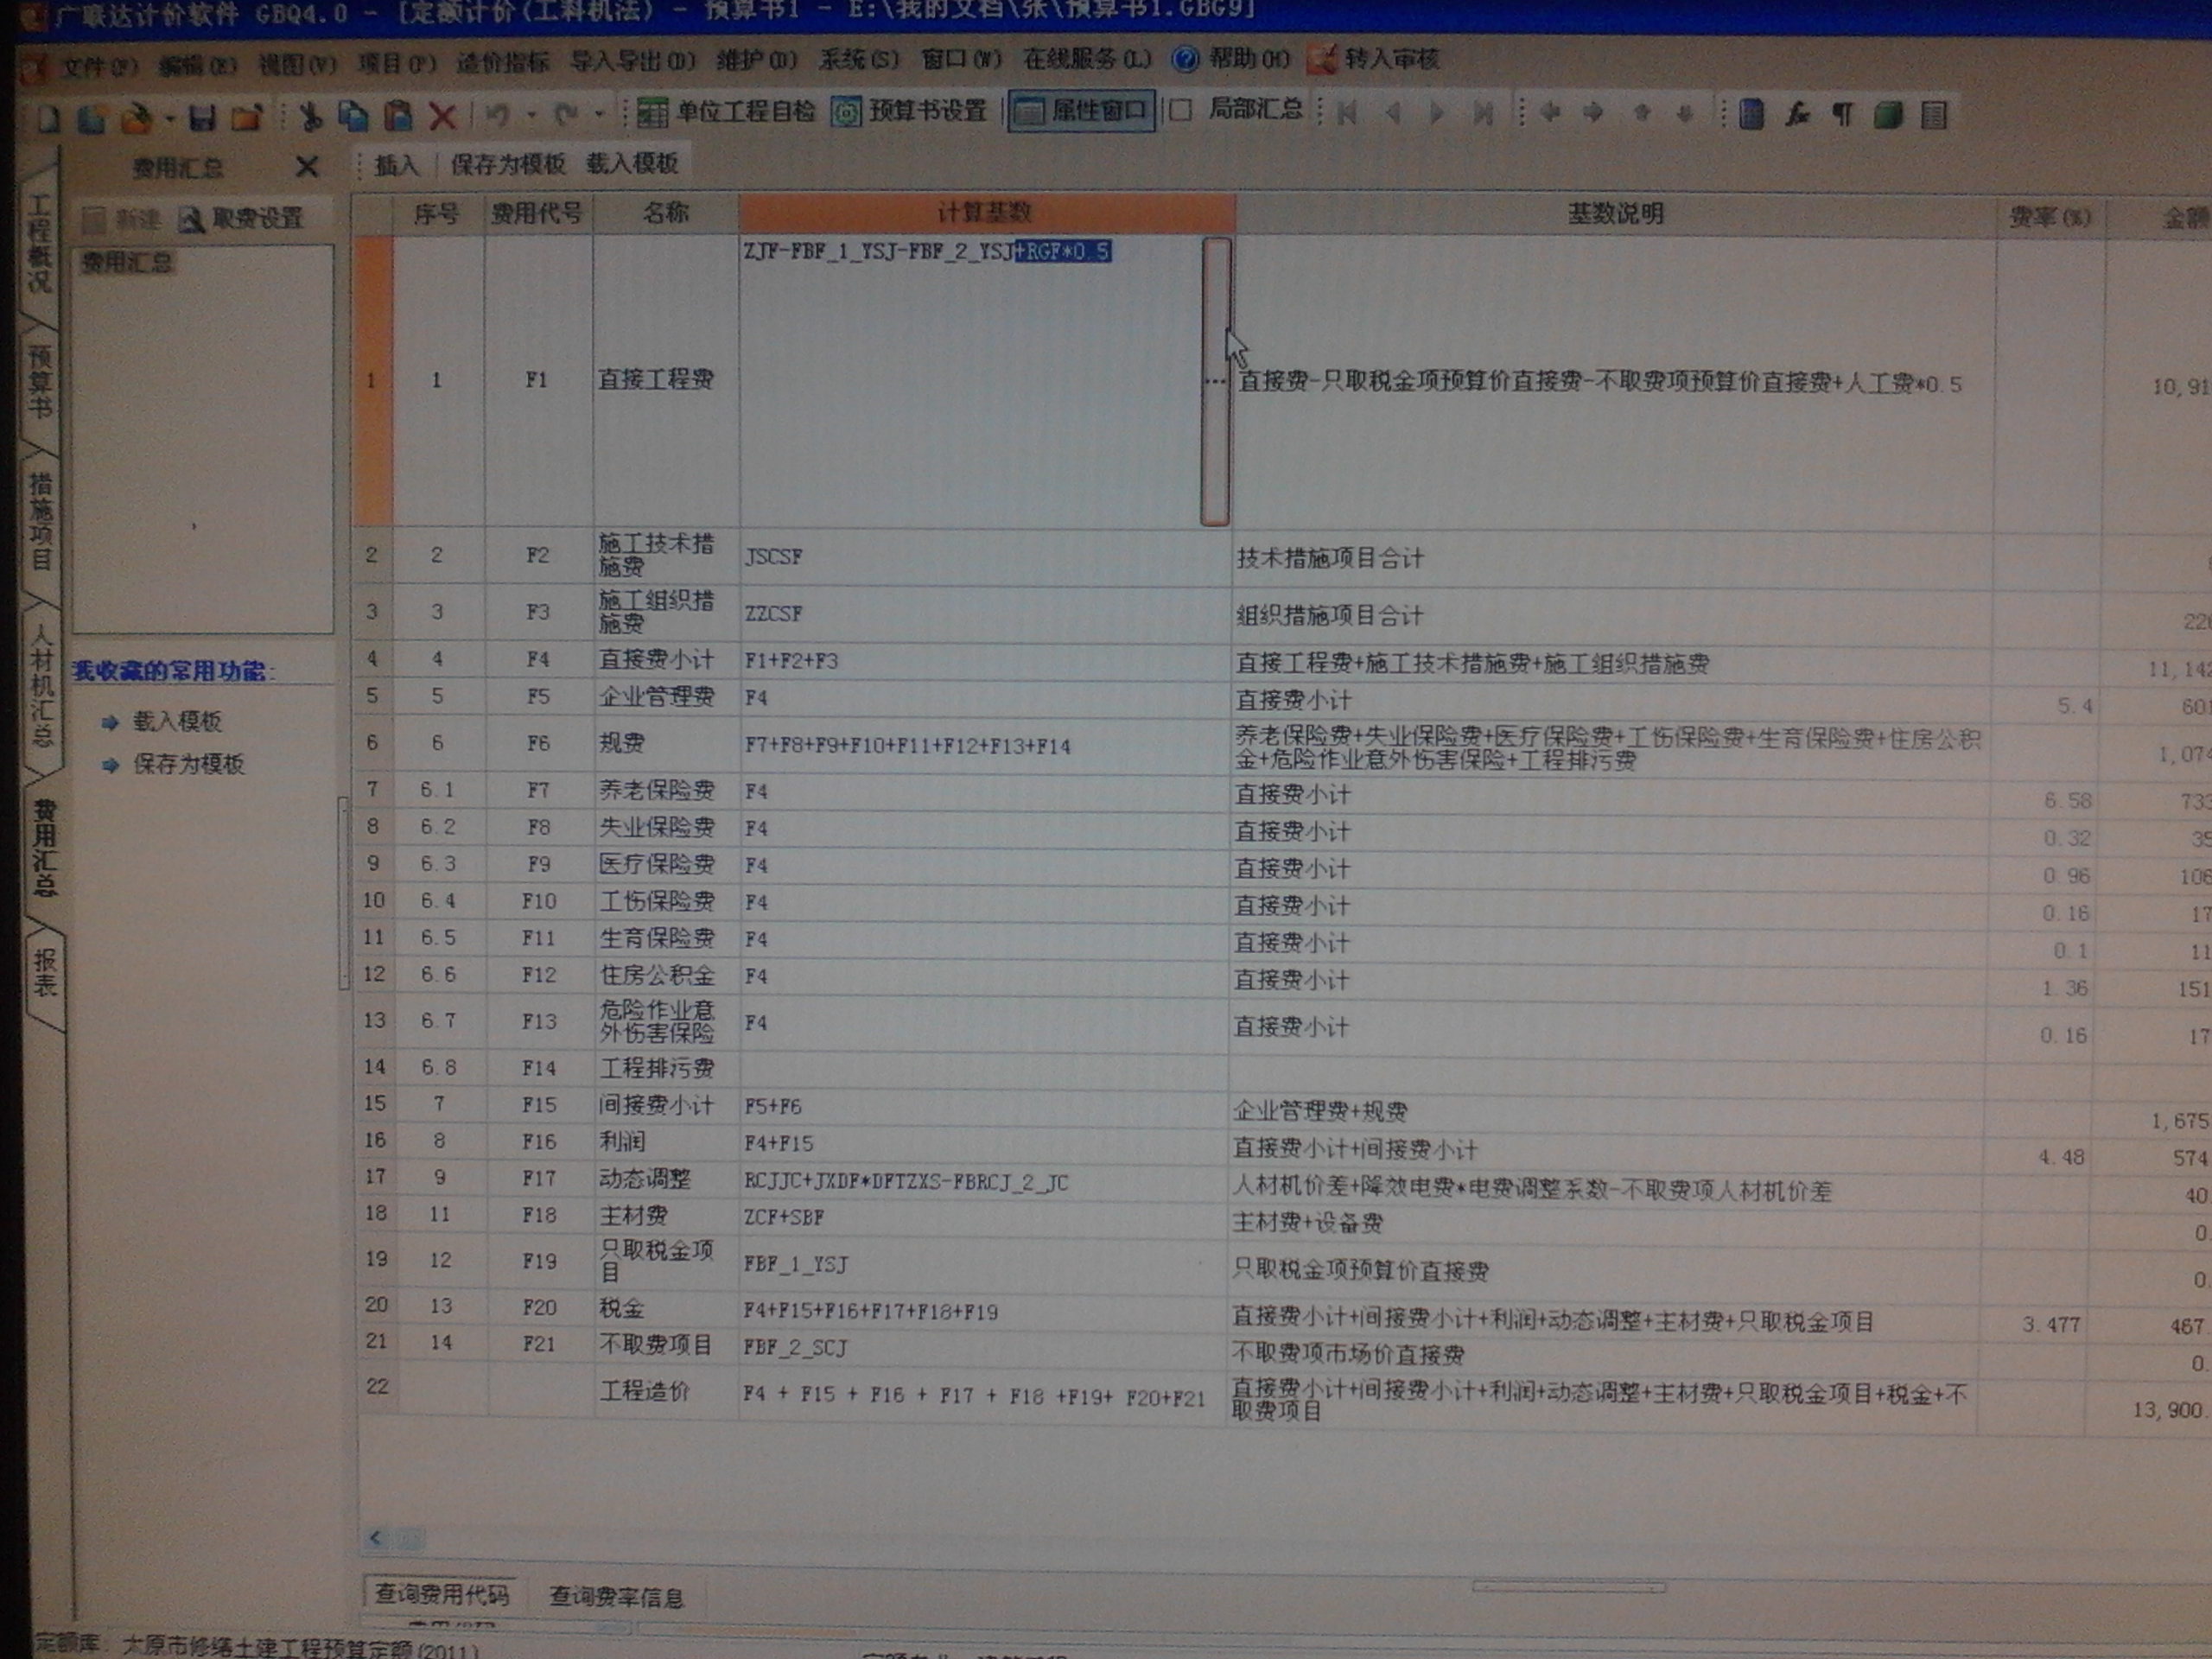Open the 导入导出(D) menu
Image resolution: width=2212 pixels, height=1659 pixels.
click(x=632, y=61)
